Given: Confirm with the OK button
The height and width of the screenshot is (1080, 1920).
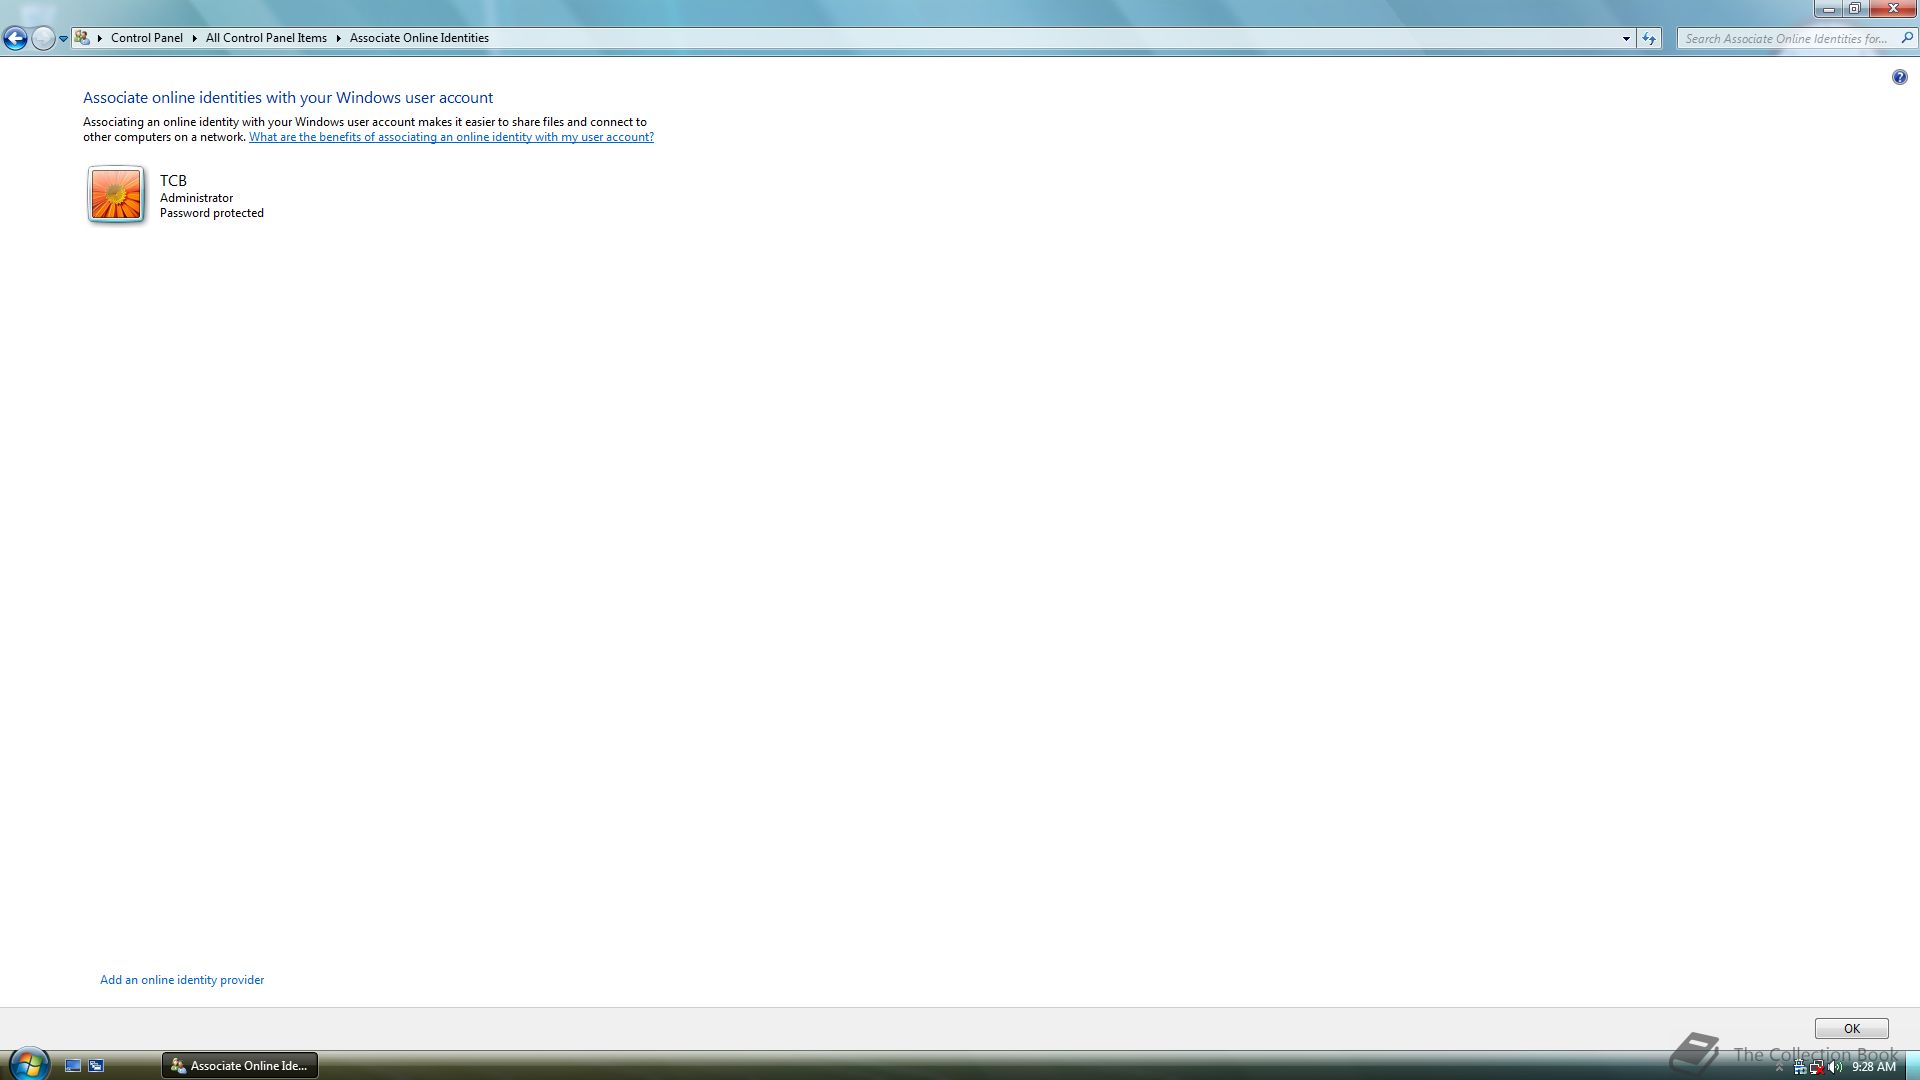Looking at the screenshot, I should click(x=1851, y=1029).
